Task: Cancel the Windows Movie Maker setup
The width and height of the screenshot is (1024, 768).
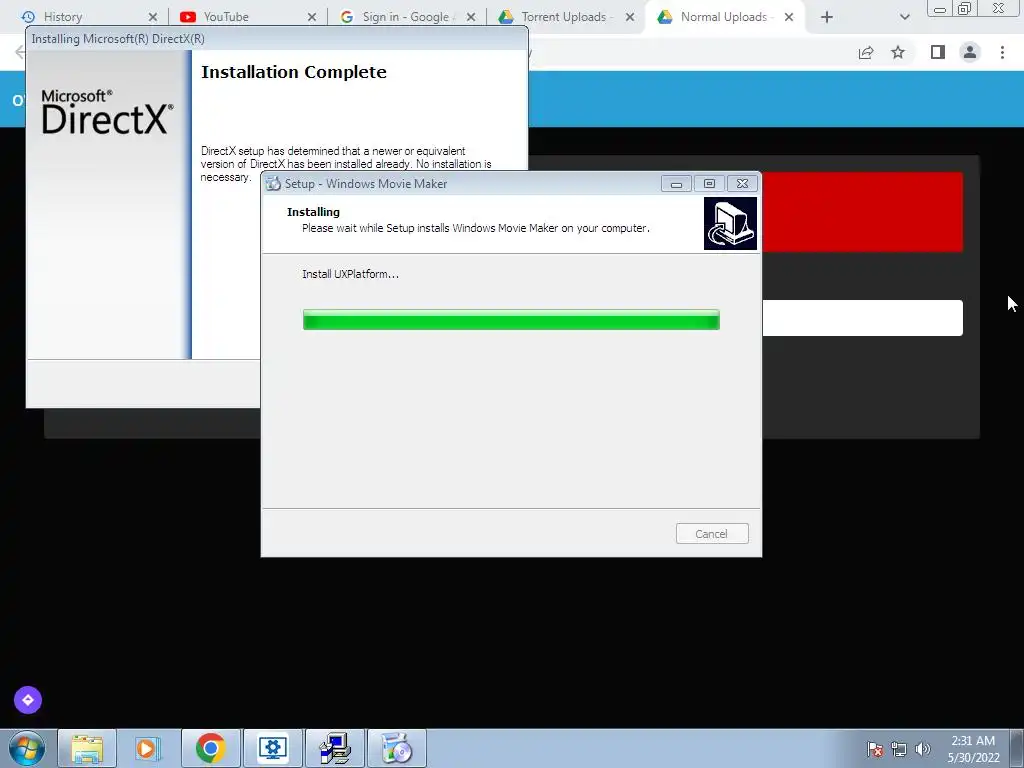Action: click(712, 534)
